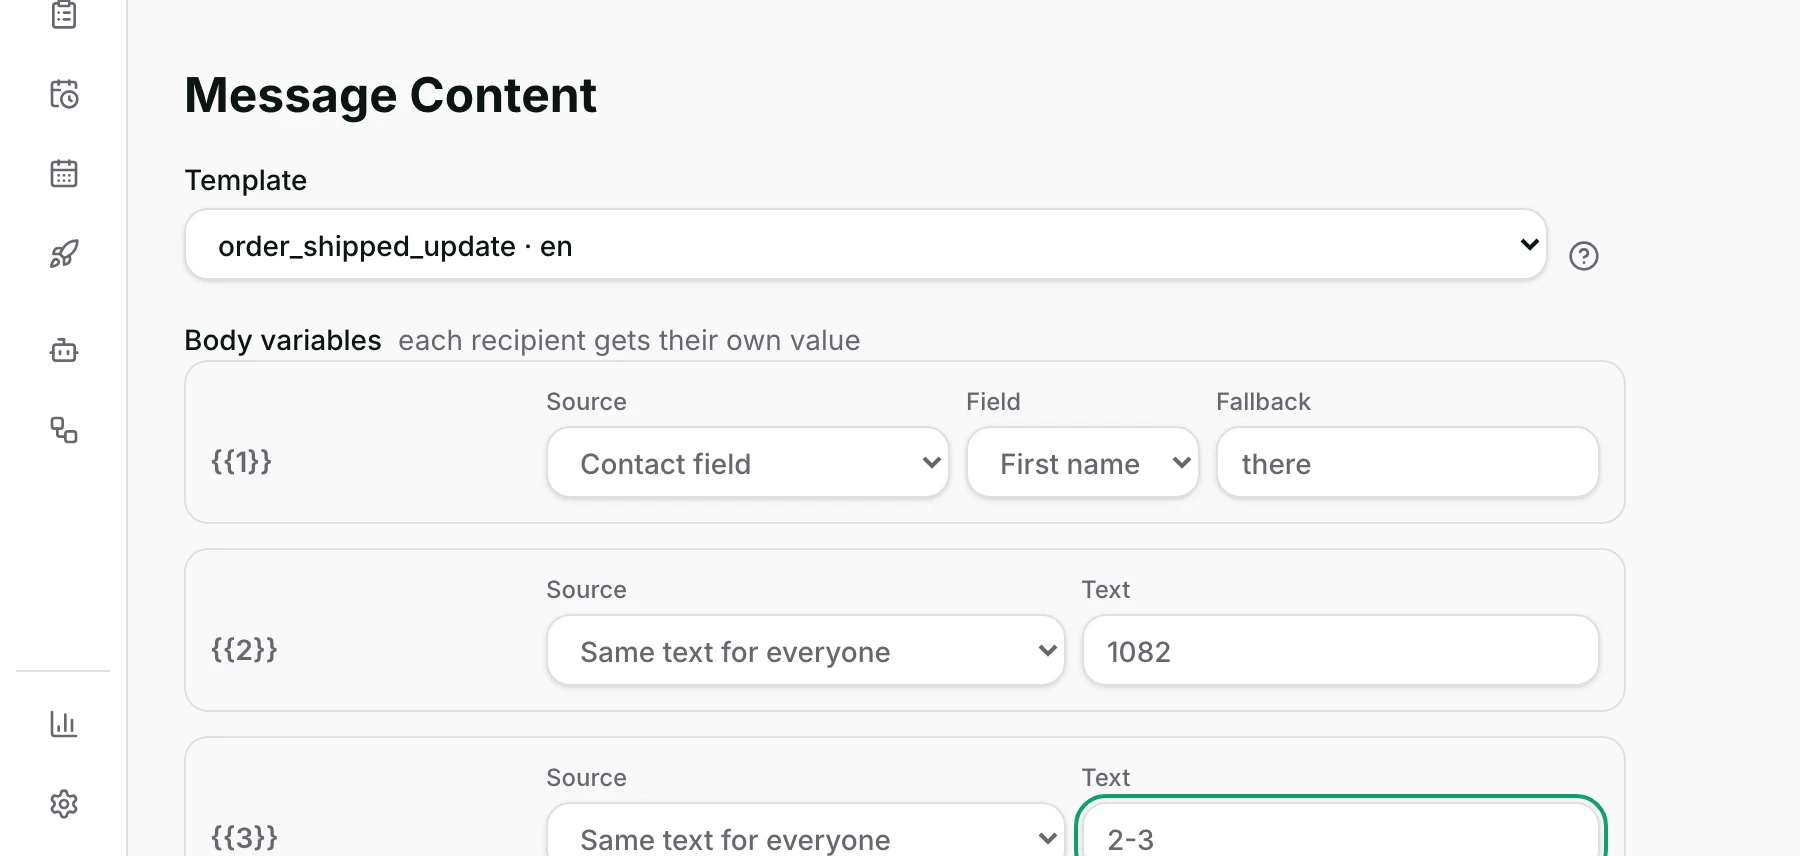Screen dimensions: 1800x856
Task: Click the 'Fallback' column label
Action: click(x=1263, y=402)
